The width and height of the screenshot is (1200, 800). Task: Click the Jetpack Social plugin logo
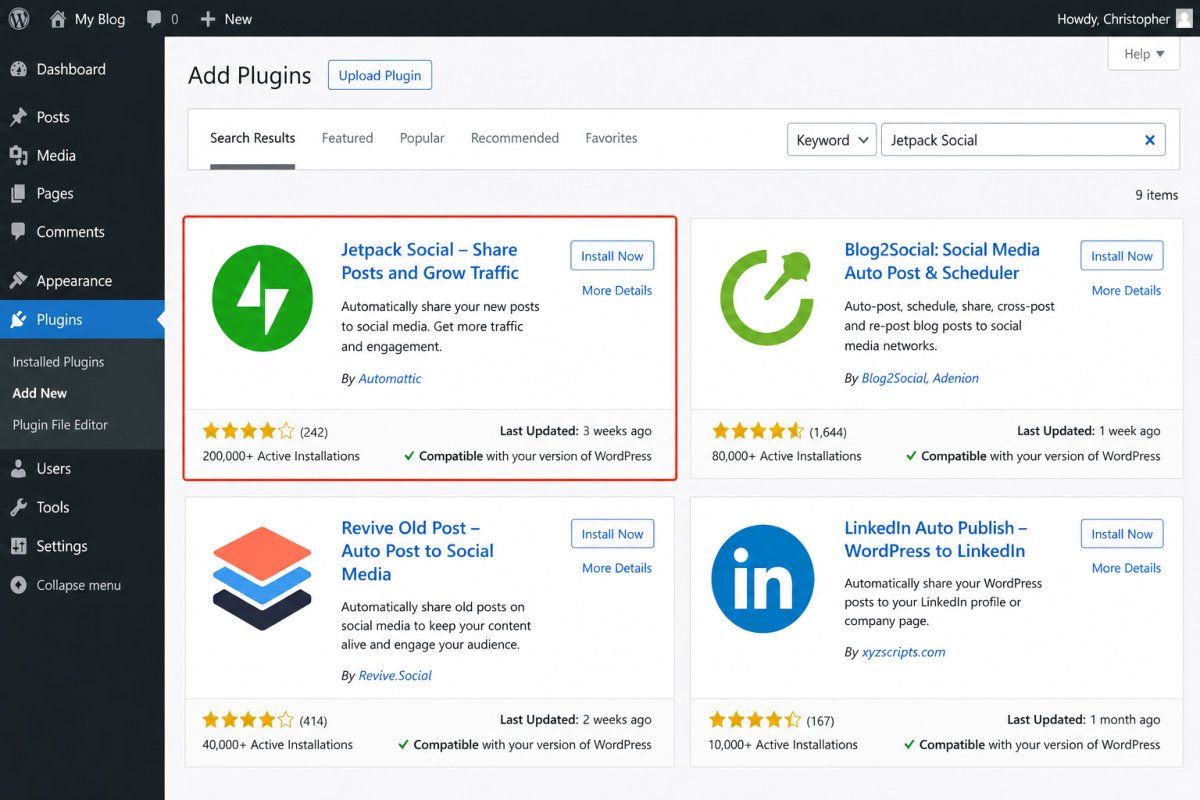pyautogui.click(x=263, y=300)
